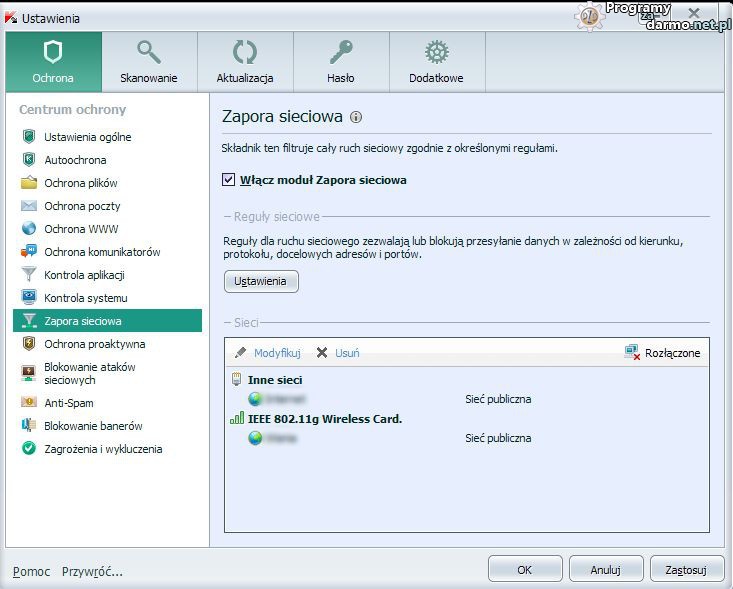The height and width of the screenshot is (589, 733).
Task: Click the X icon beside Usuń
Action: coord(322,352)
